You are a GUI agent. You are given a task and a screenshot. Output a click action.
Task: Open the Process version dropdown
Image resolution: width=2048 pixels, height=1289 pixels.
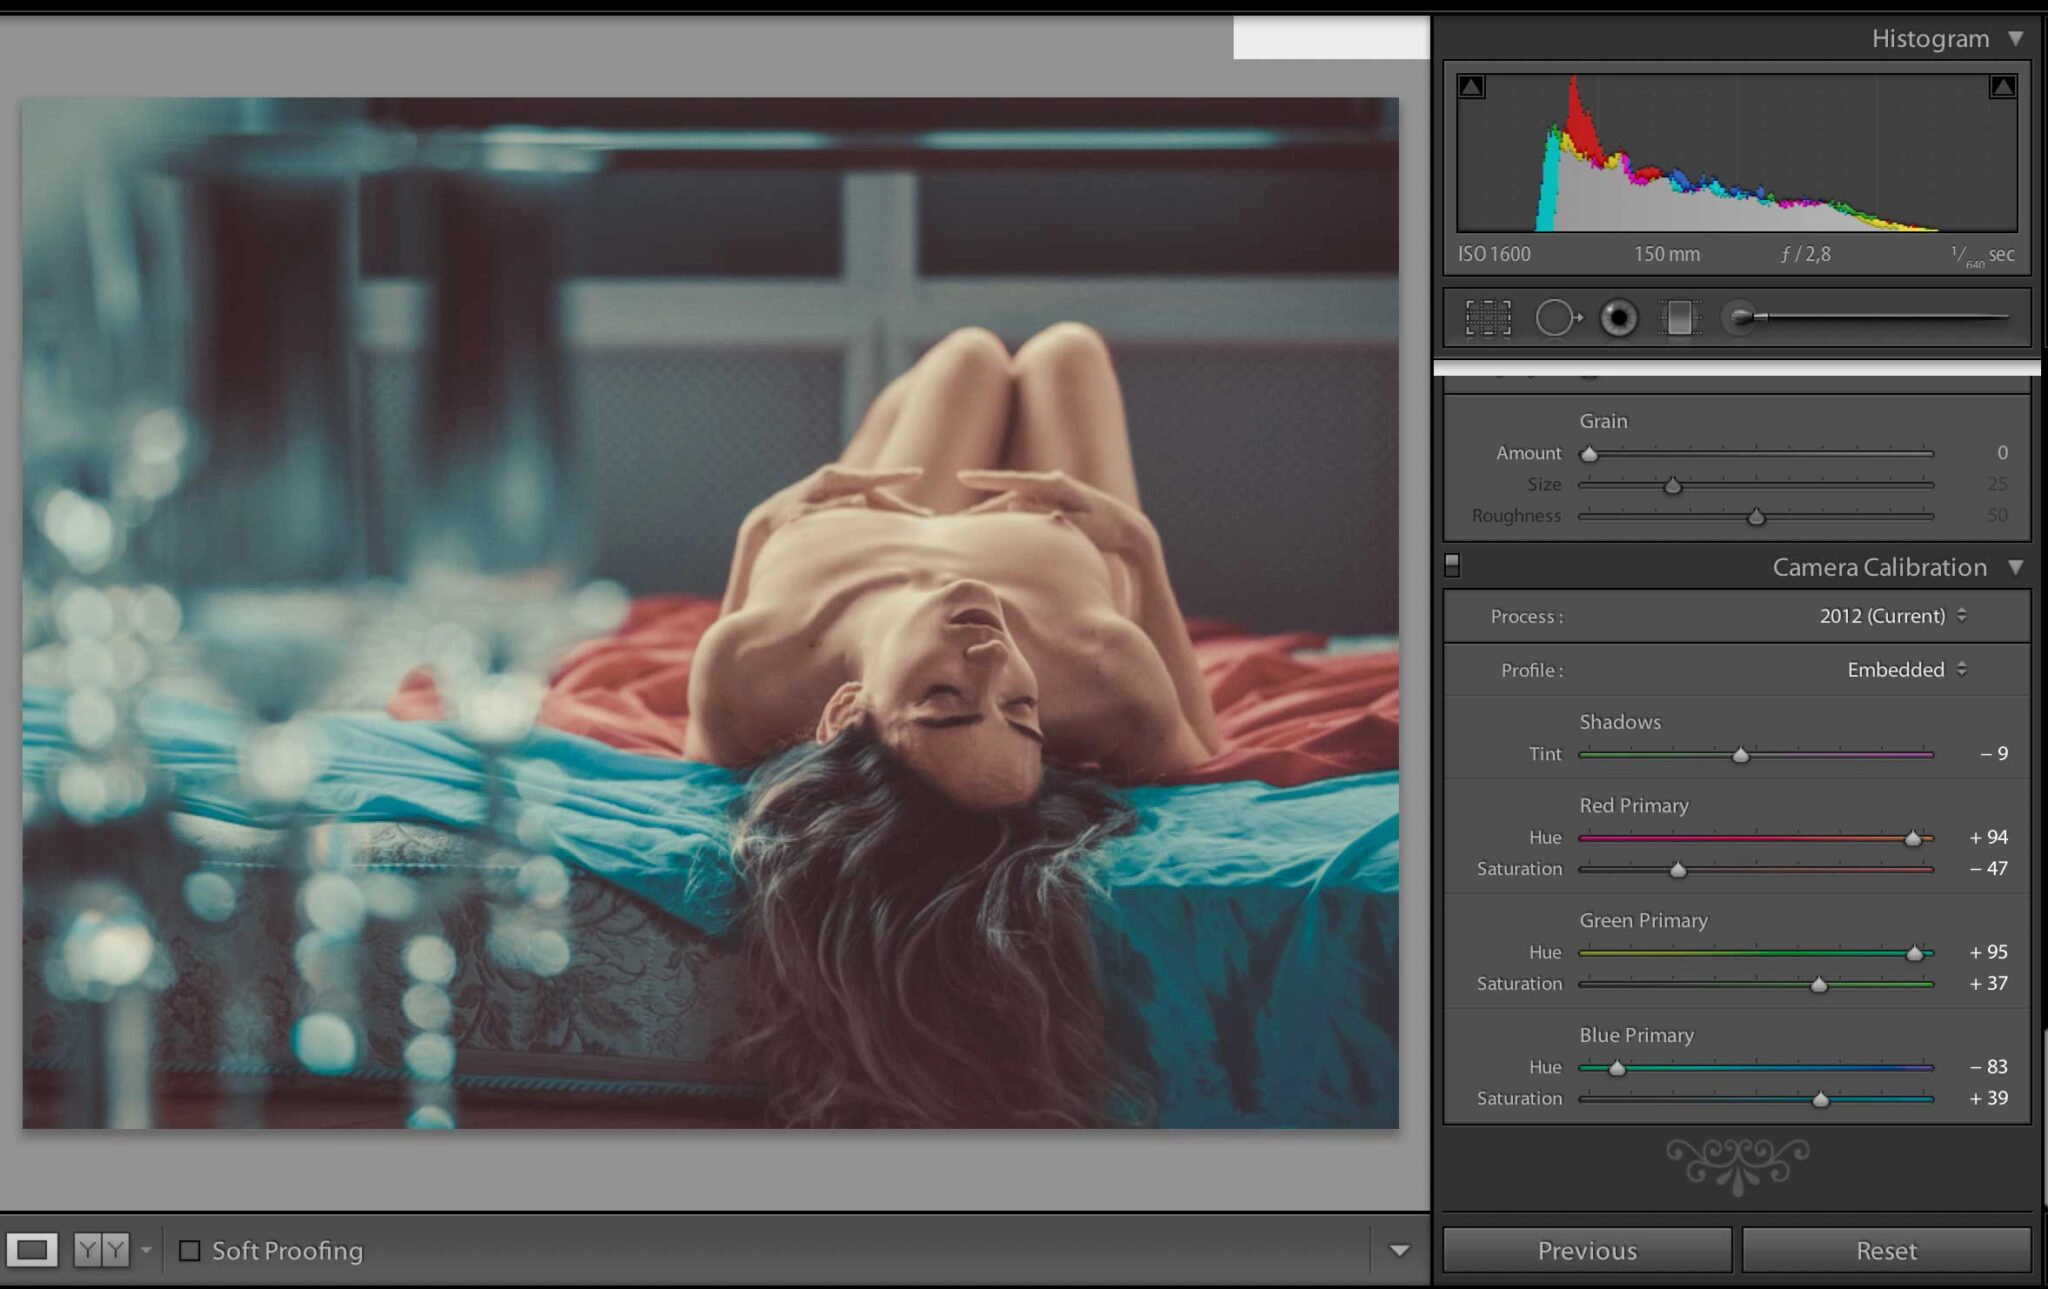(1892, 616)
